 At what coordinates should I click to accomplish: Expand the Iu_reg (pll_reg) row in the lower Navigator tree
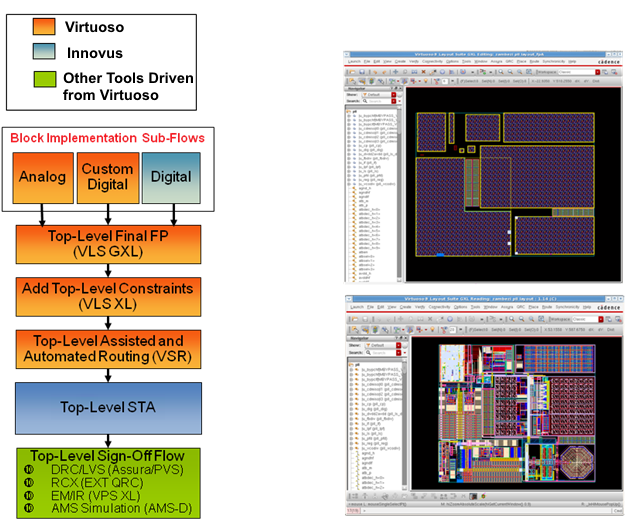[351, 443]
